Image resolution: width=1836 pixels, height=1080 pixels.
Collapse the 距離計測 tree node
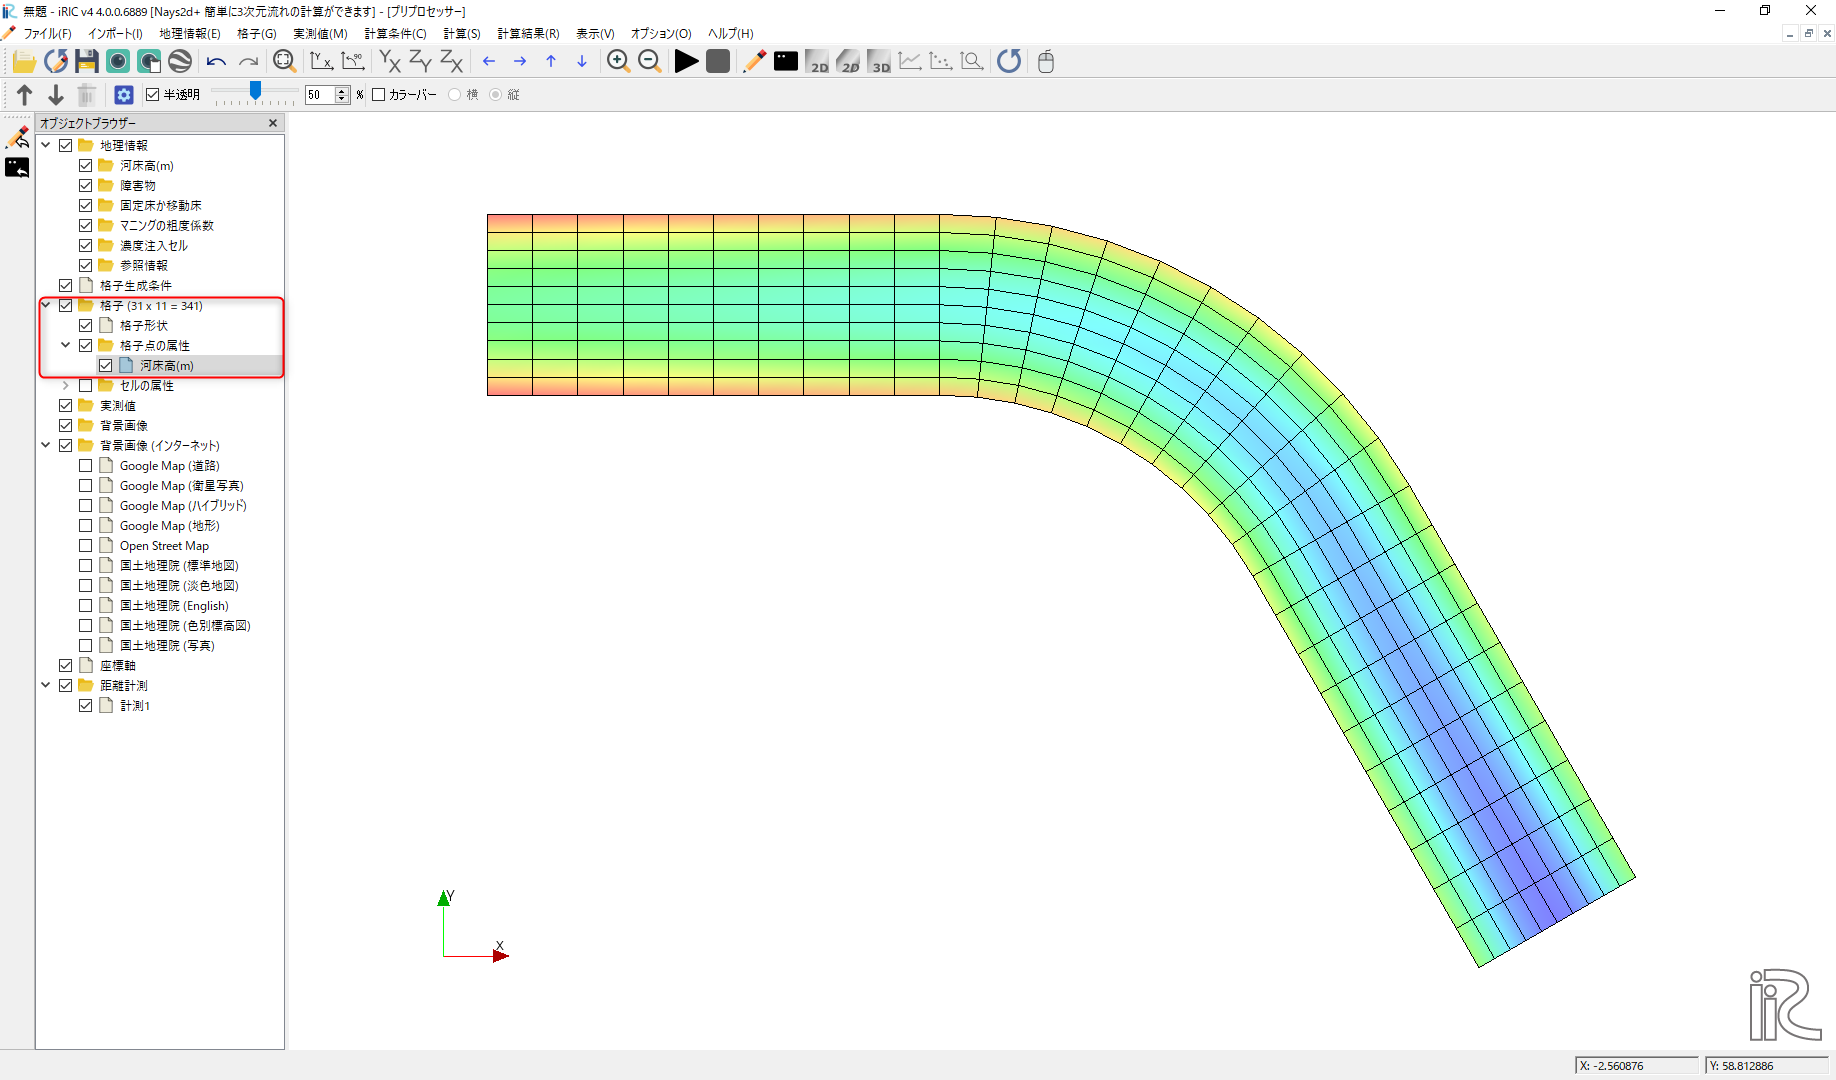pyautogui.click(x=46, y=685)
